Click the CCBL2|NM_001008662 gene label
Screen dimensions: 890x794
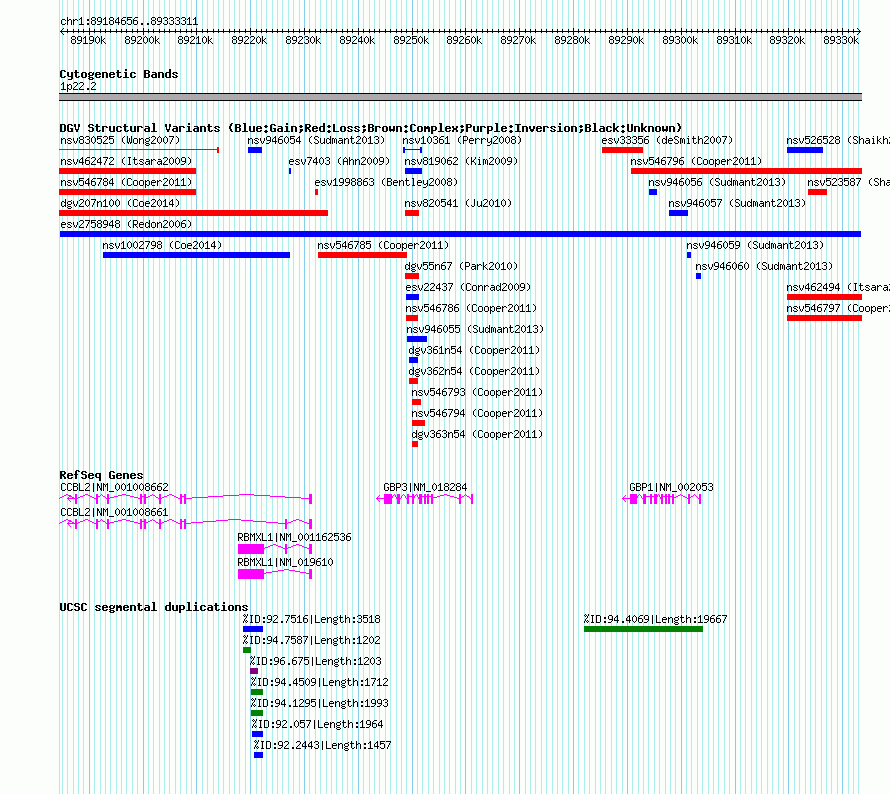pyautogui.click(x=114, y=488)
